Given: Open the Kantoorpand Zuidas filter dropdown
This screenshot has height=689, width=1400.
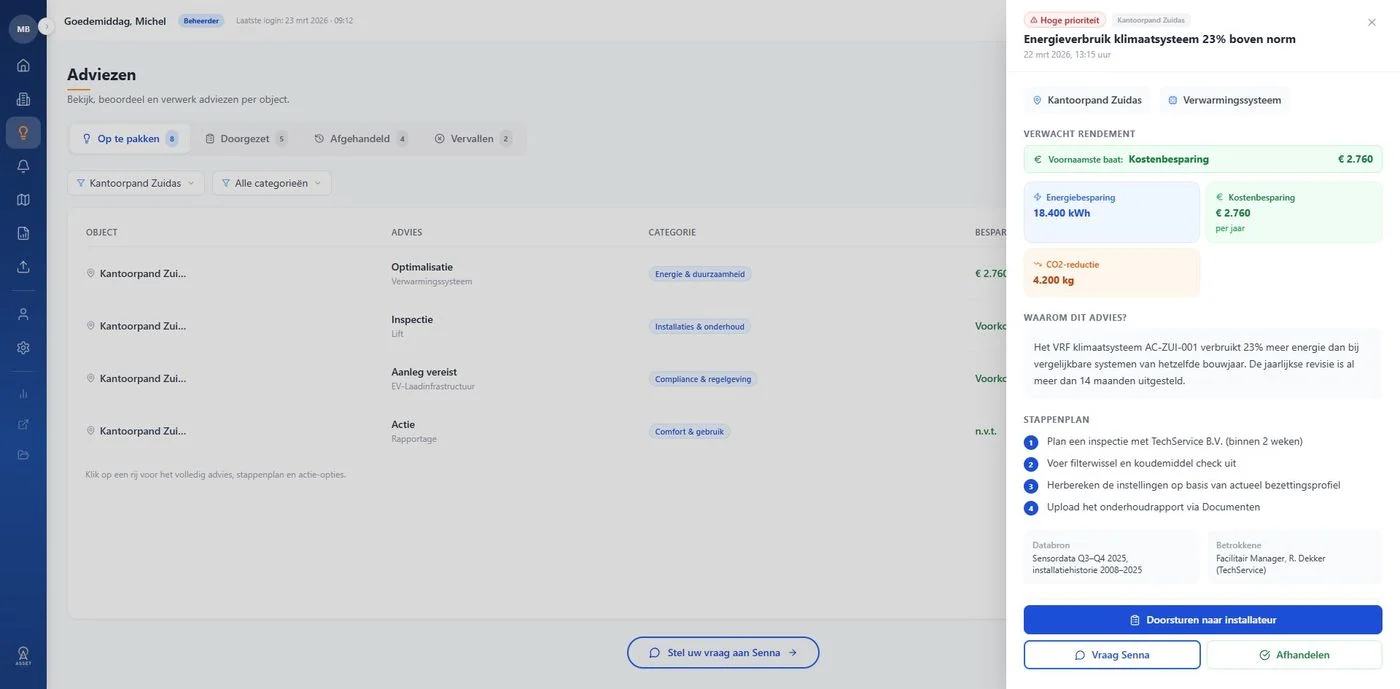Looking at the screenshot, I should point(136,183).
